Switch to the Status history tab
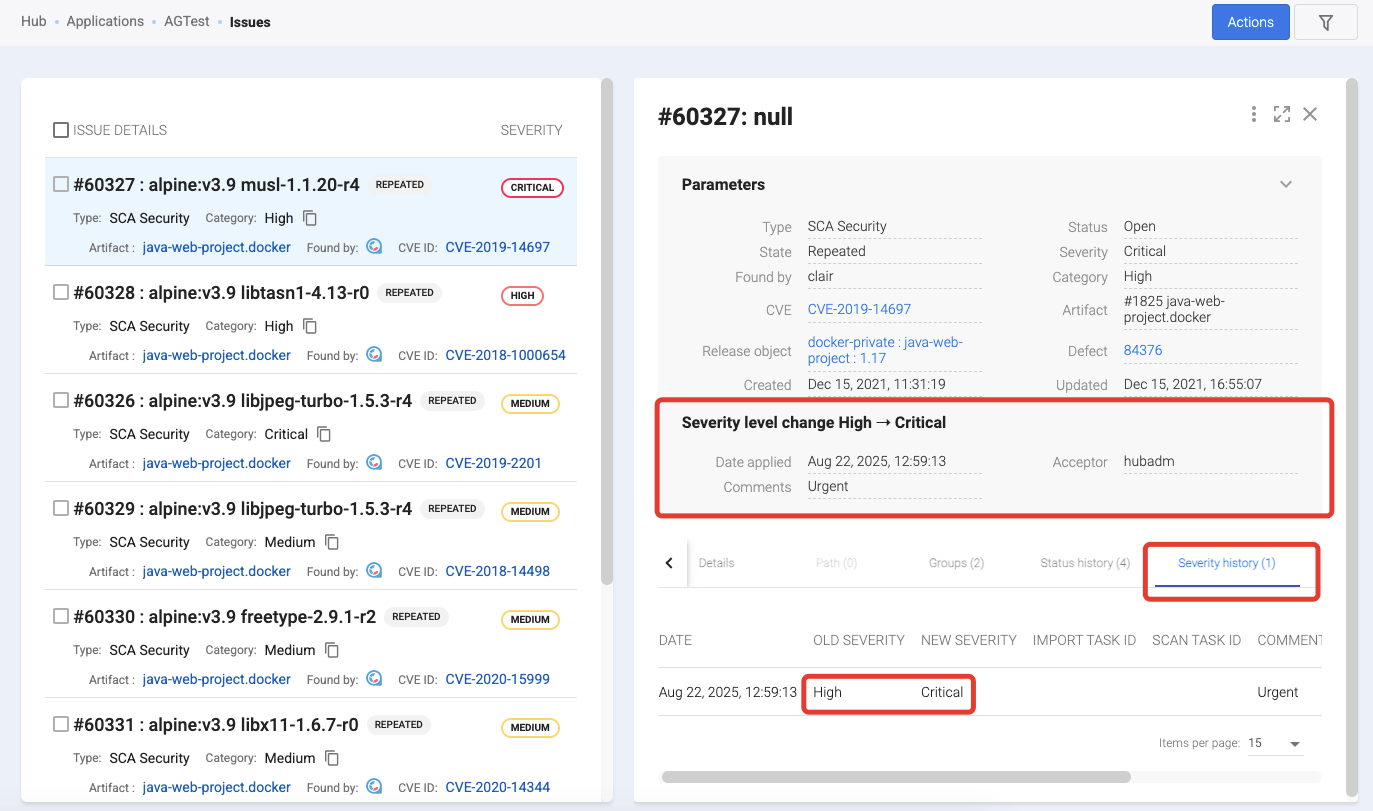 coord(1084,563)
